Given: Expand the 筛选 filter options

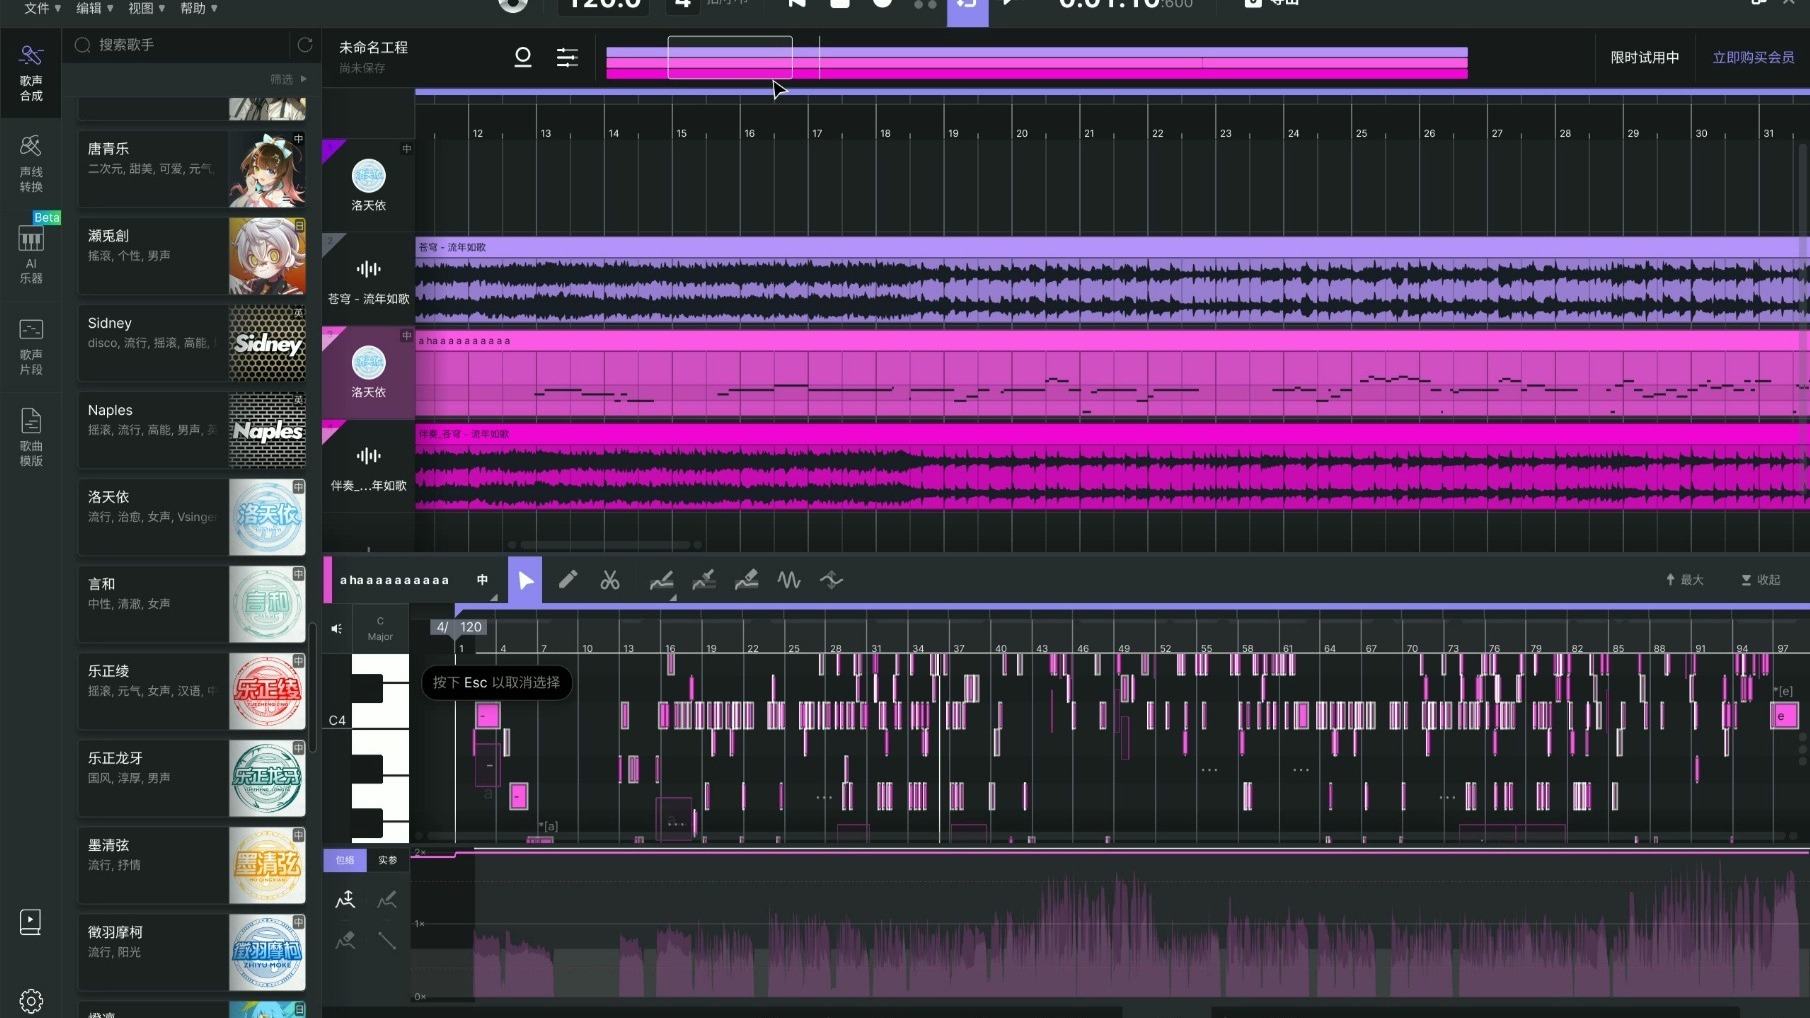Looking at the screenshot, I should click(x=288, y=79).
